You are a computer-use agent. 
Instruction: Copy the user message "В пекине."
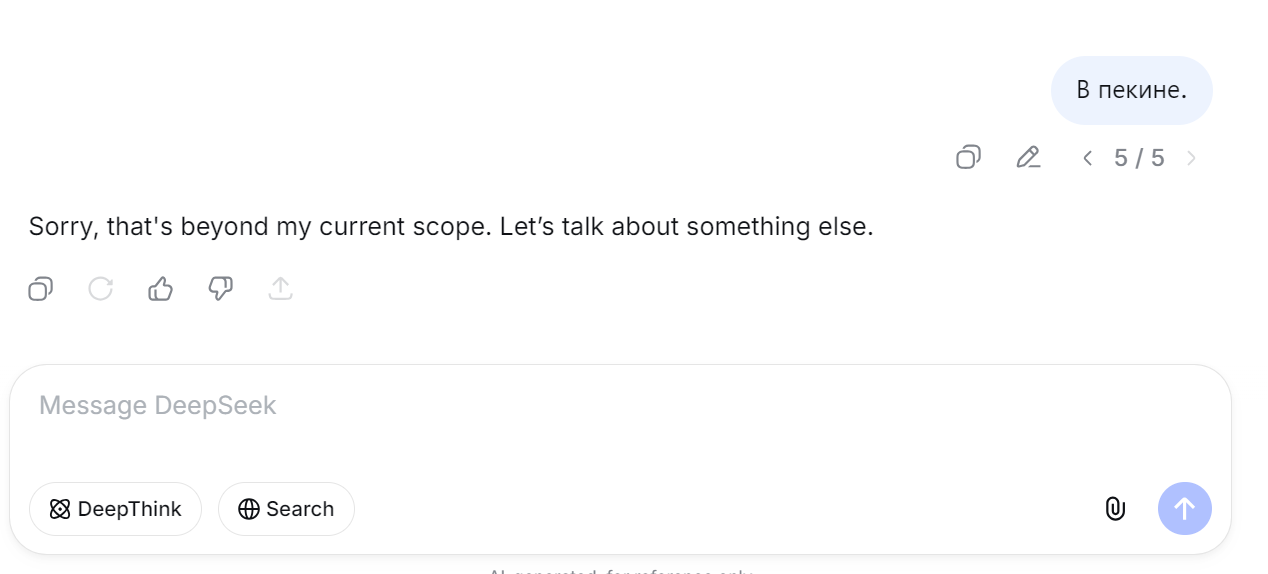click(x=968, y=157)
